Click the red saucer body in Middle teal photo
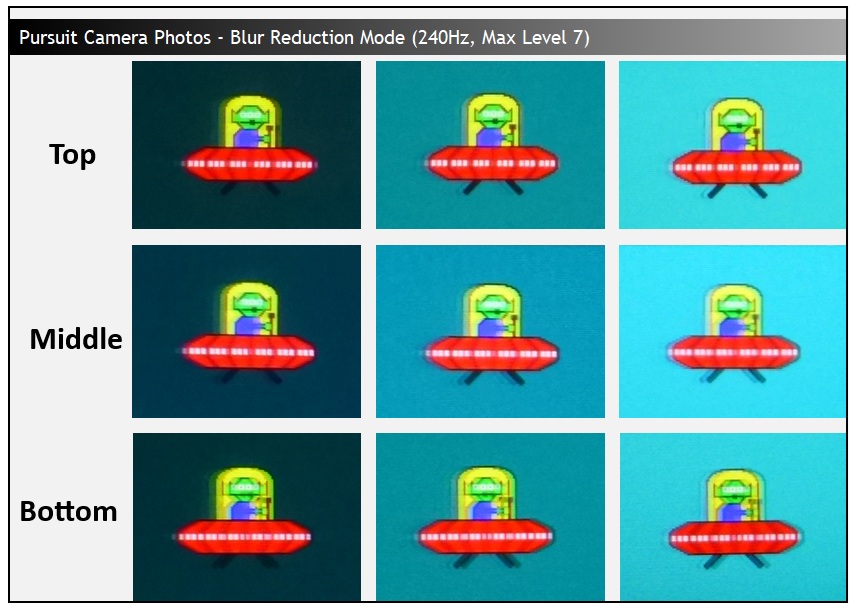 coord(491,352)
